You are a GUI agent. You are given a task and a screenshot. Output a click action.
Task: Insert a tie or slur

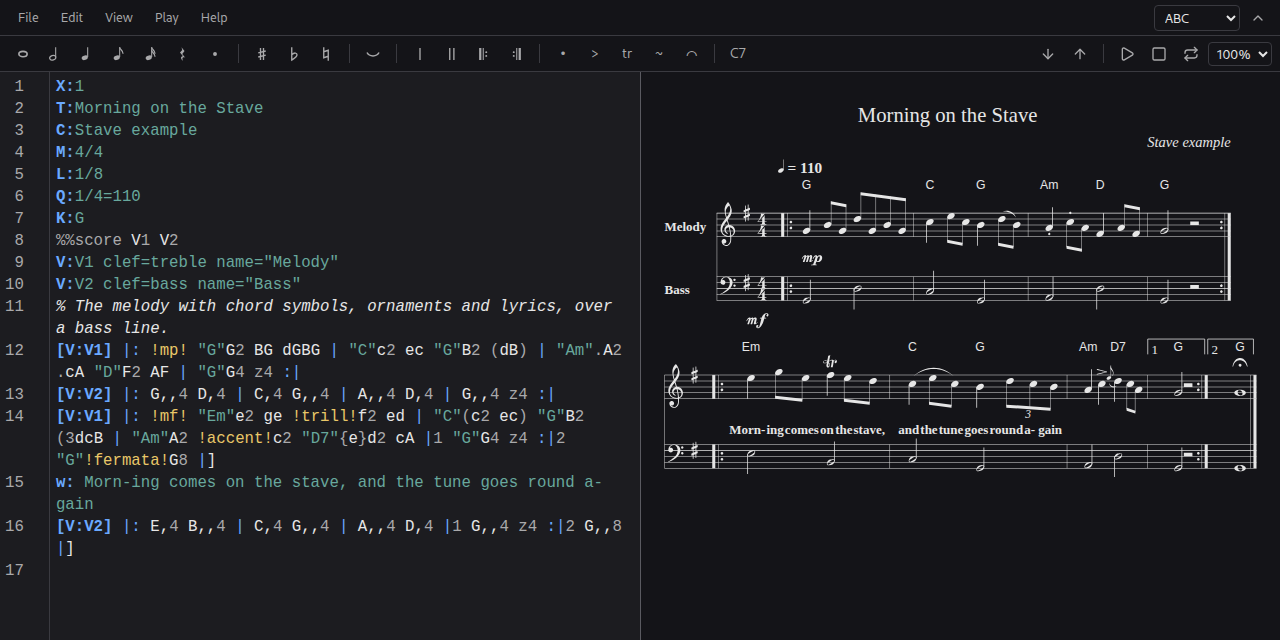373,54
